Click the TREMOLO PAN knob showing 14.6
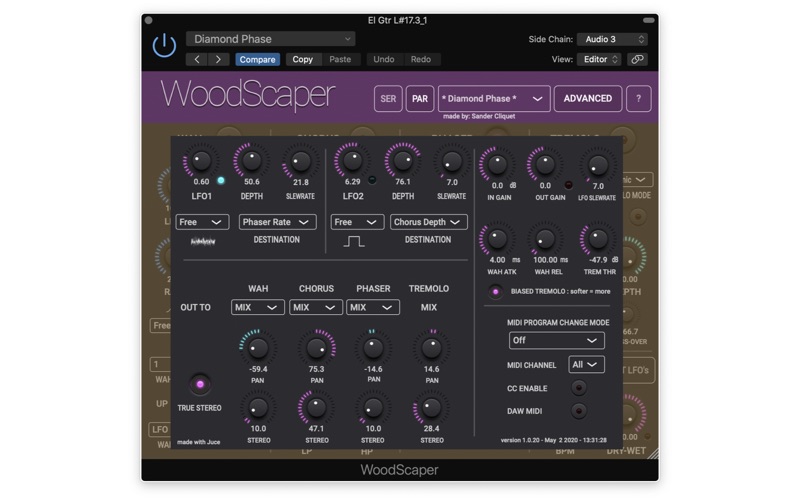 pos(432,348)
